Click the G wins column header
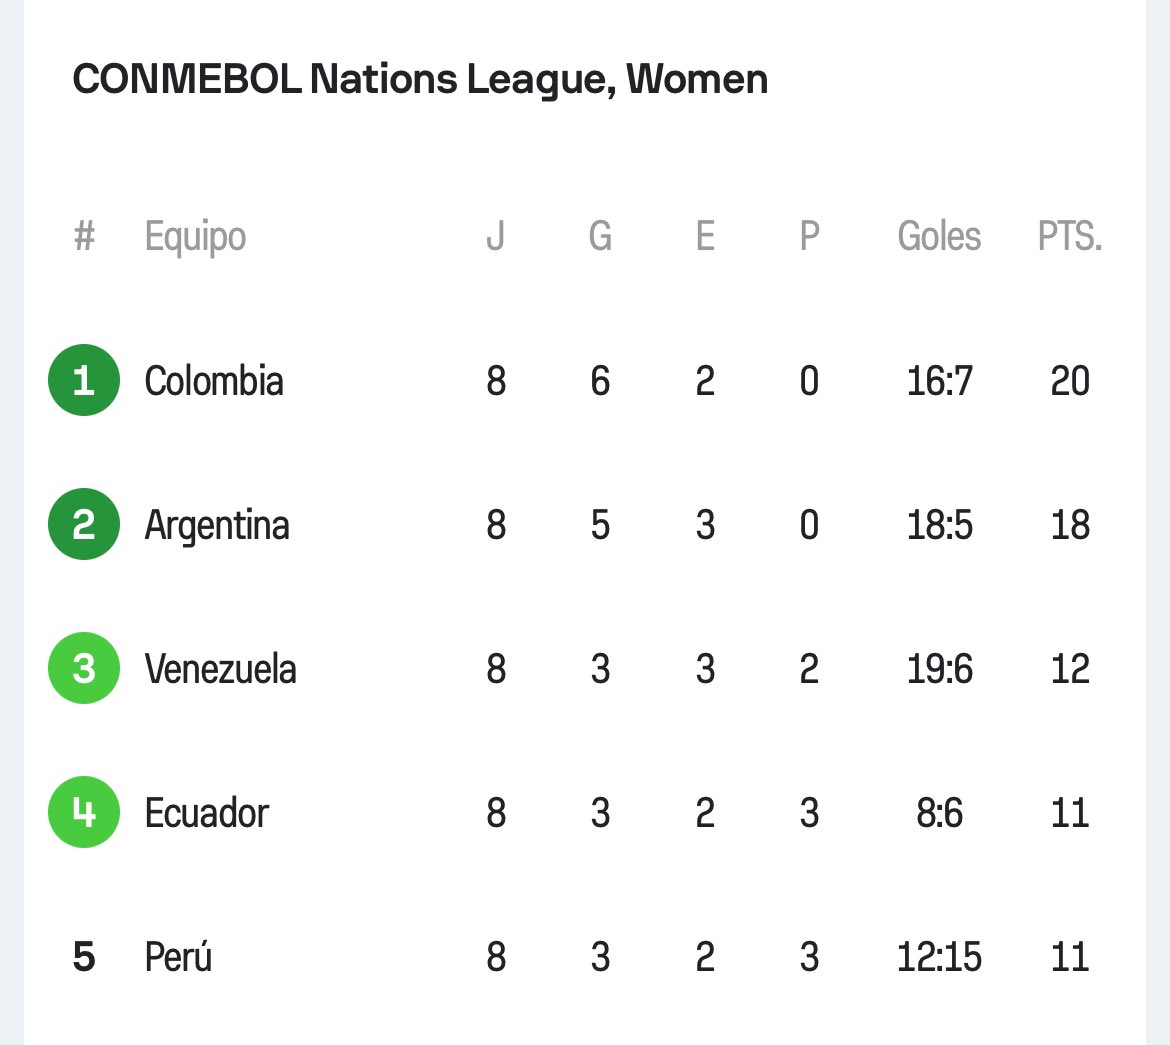This screenshot has height=1045, width=1170. [600, 237]
